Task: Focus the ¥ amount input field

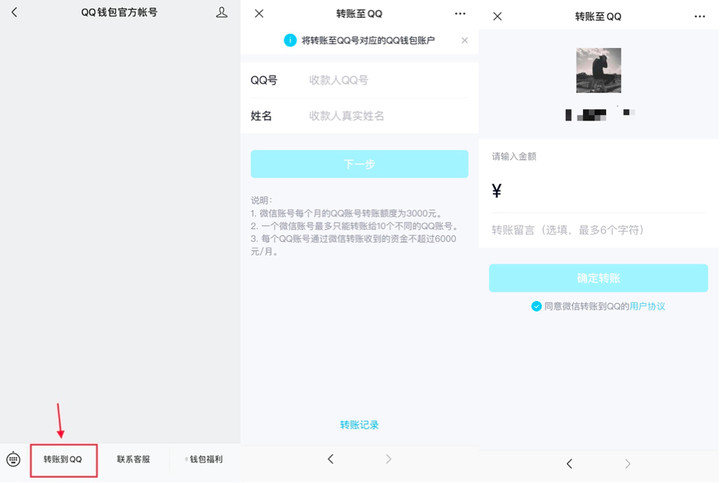Action: click(598, 191)
